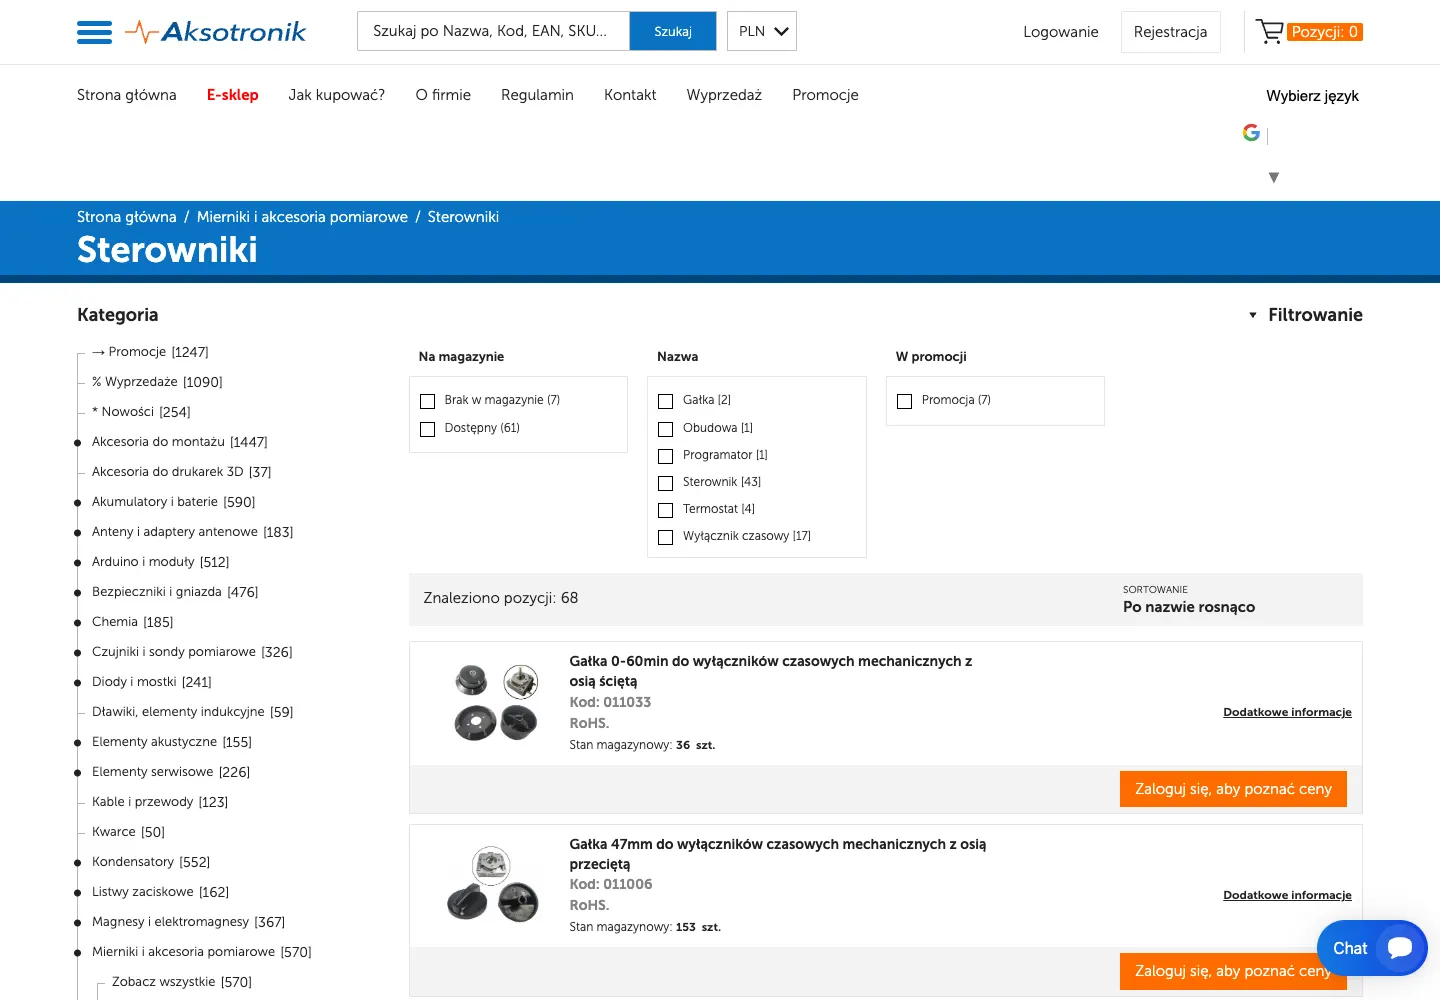Click the blue 'Szukaj' search button
Screen dimensions: 1440x1000
(673, 31)
